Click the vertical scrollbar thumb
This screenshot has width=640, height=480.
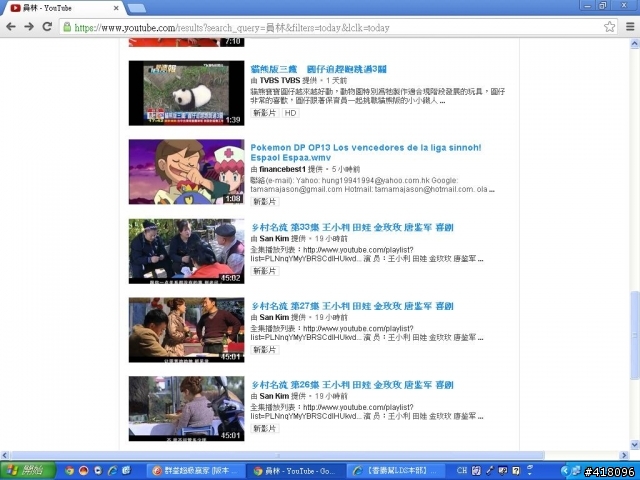pos(635,336)
